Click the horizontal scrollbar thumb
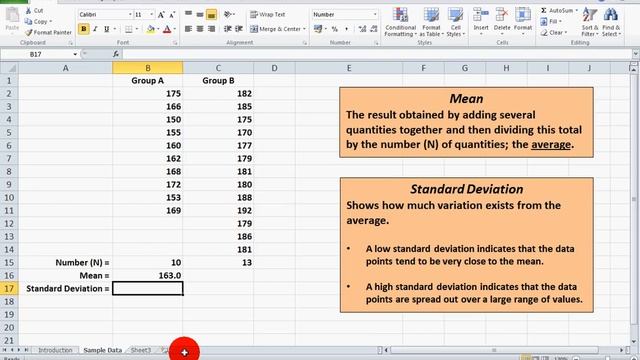Screen dimensions: 640x360 point(494,350)
